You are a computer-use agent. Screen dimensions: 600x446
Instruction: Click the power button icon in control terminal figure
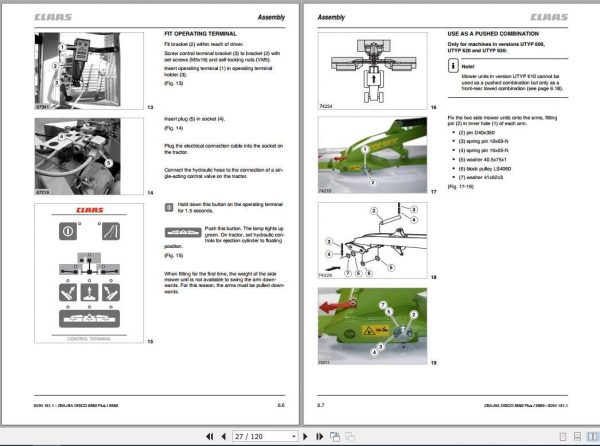click(x=68, y=231)
